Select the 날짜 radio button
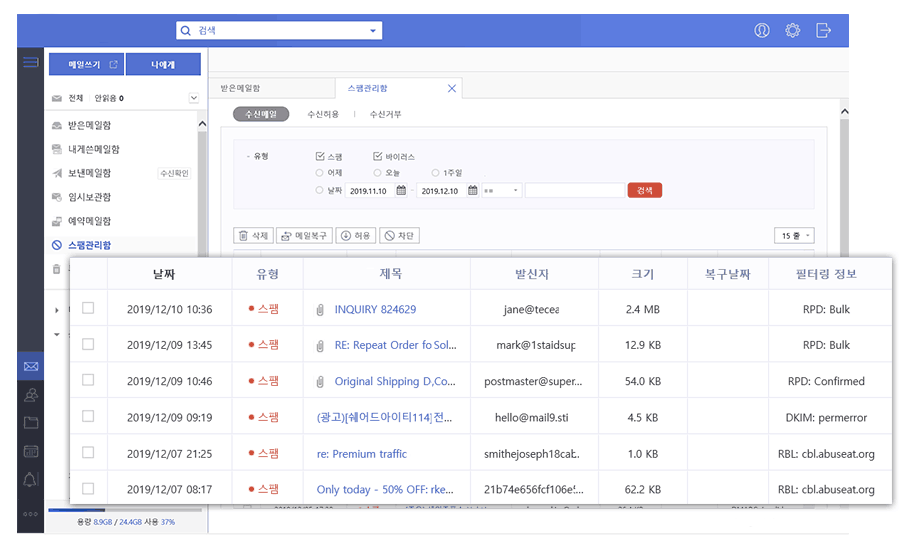The image size is (900, 550). click(319, 190)
